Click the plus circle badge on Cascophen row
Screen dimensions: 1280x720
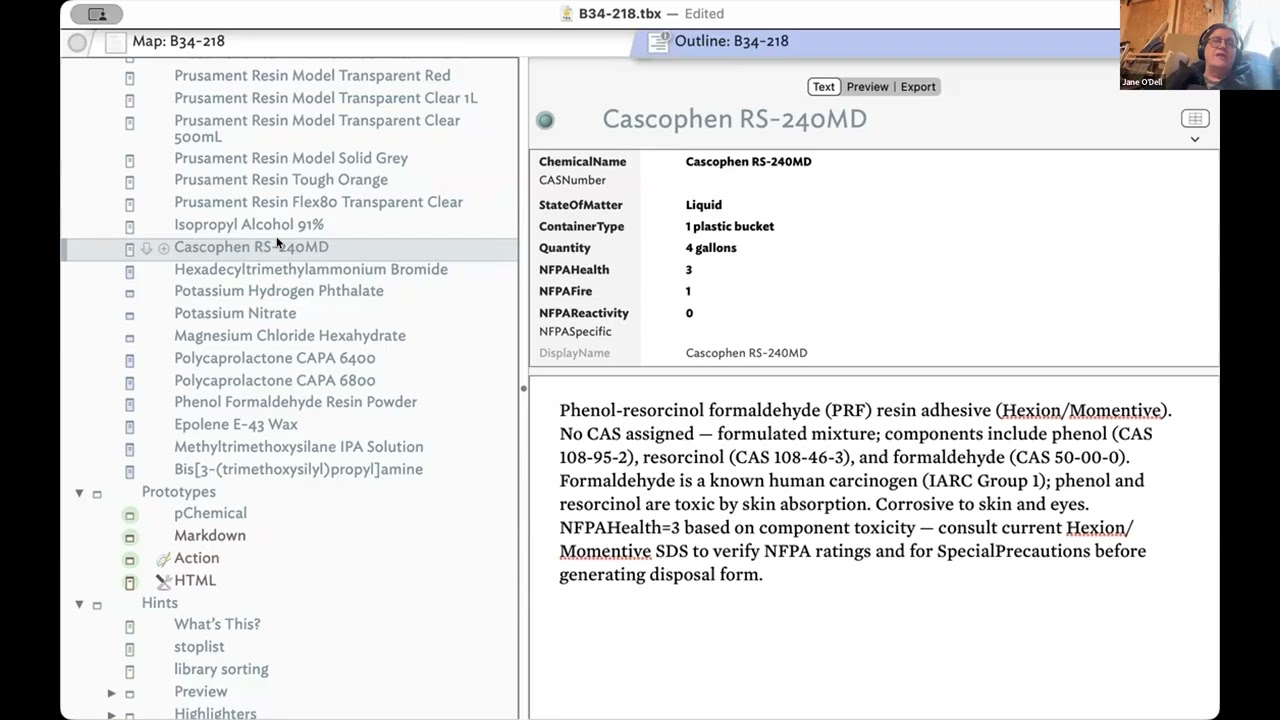point(164,248)
